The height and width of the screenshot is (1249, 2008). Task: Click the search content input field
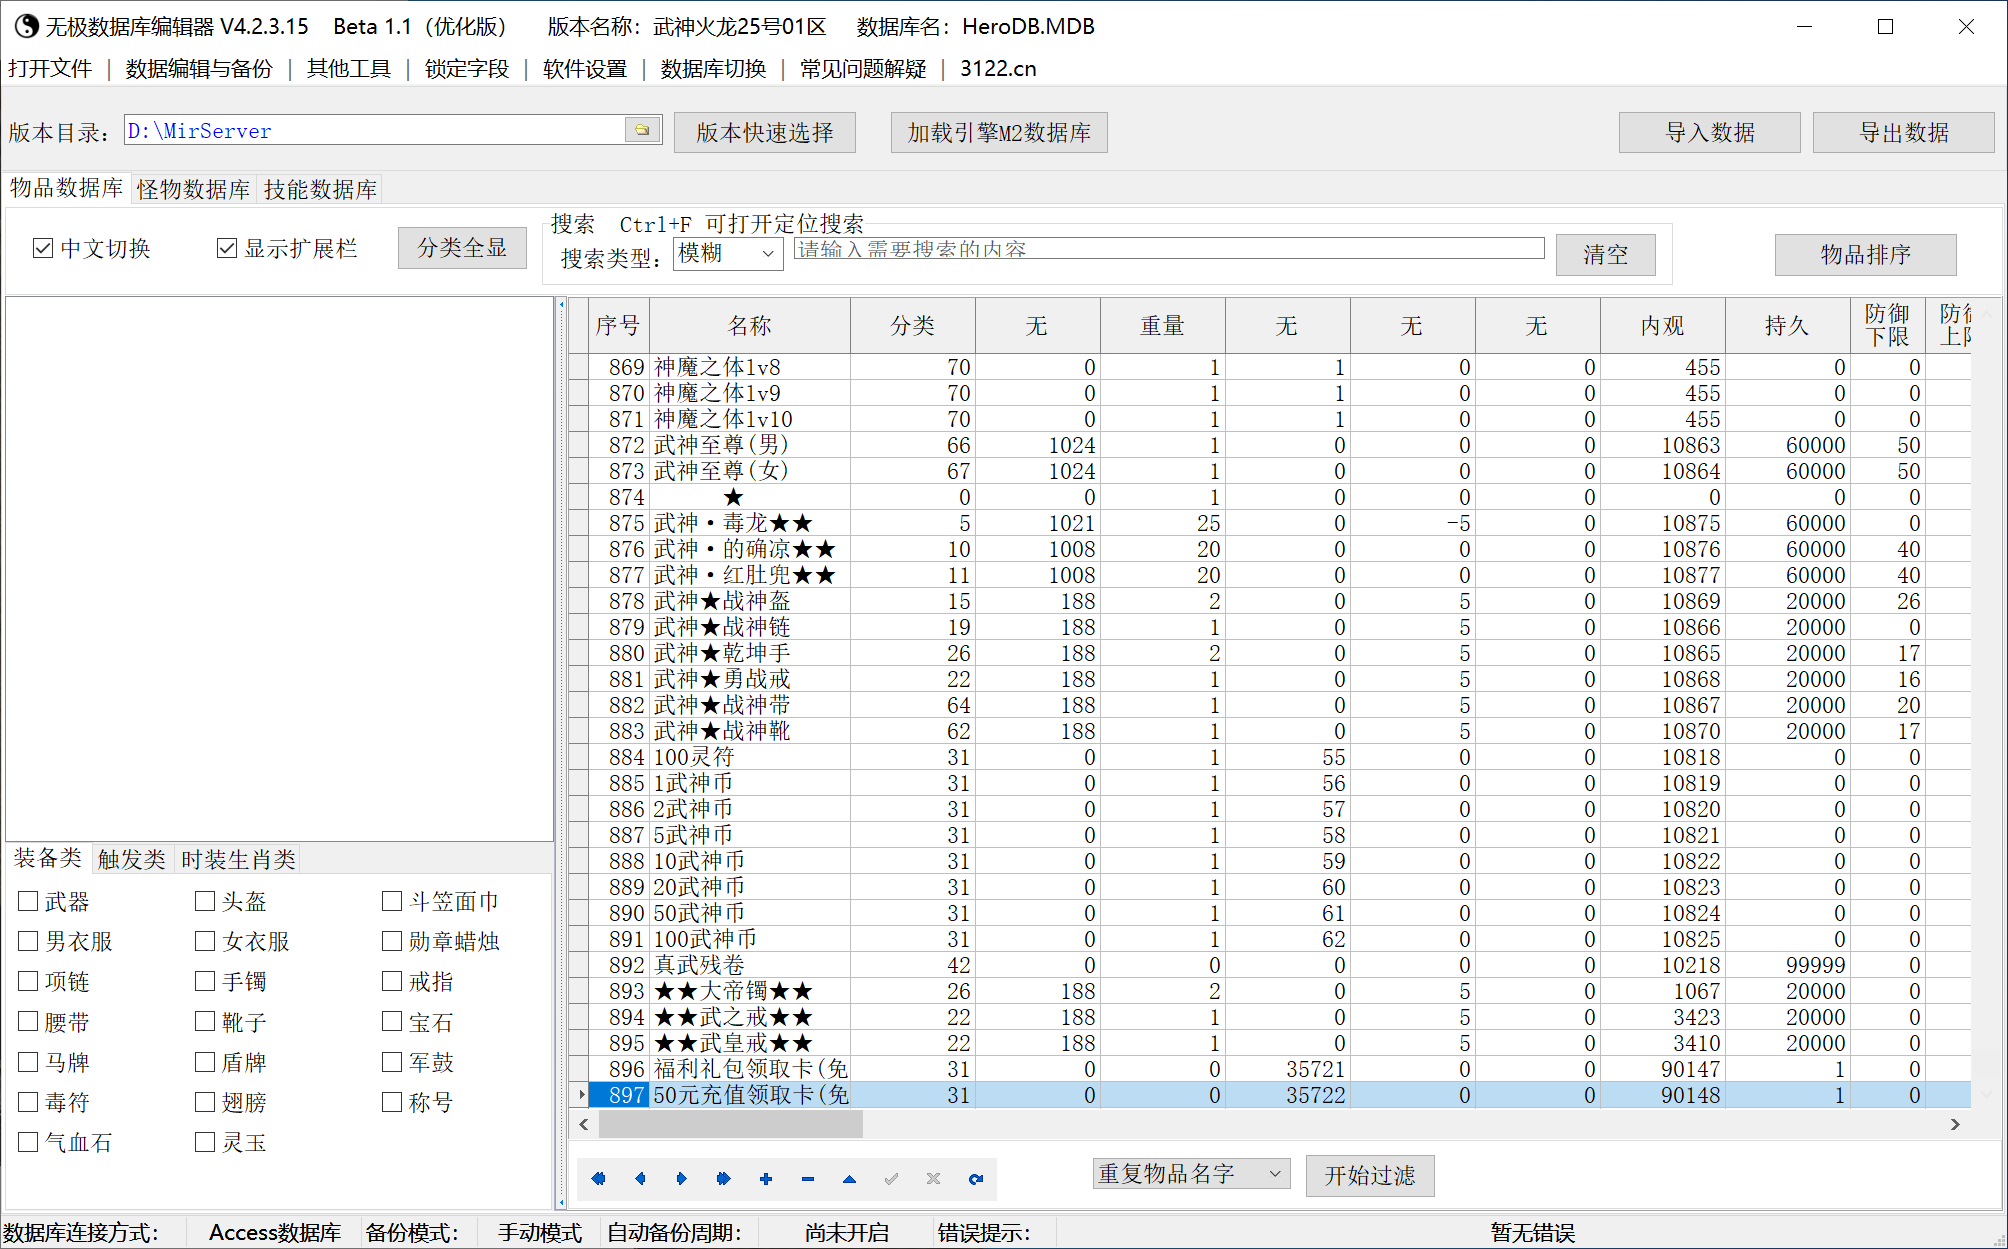(1169, 249)
